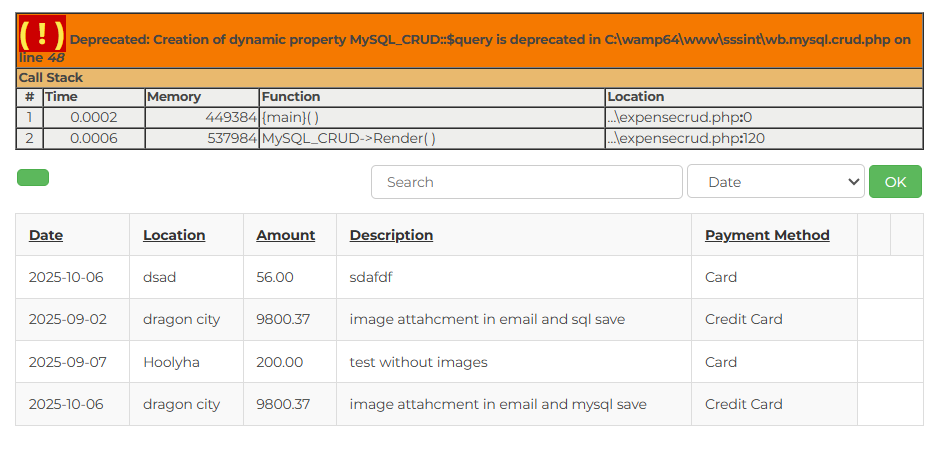This screenshot has height=453, width=940.
Task: Click the MySQL_CRUD->Render() call stack entry
Action: coord(349,138)
